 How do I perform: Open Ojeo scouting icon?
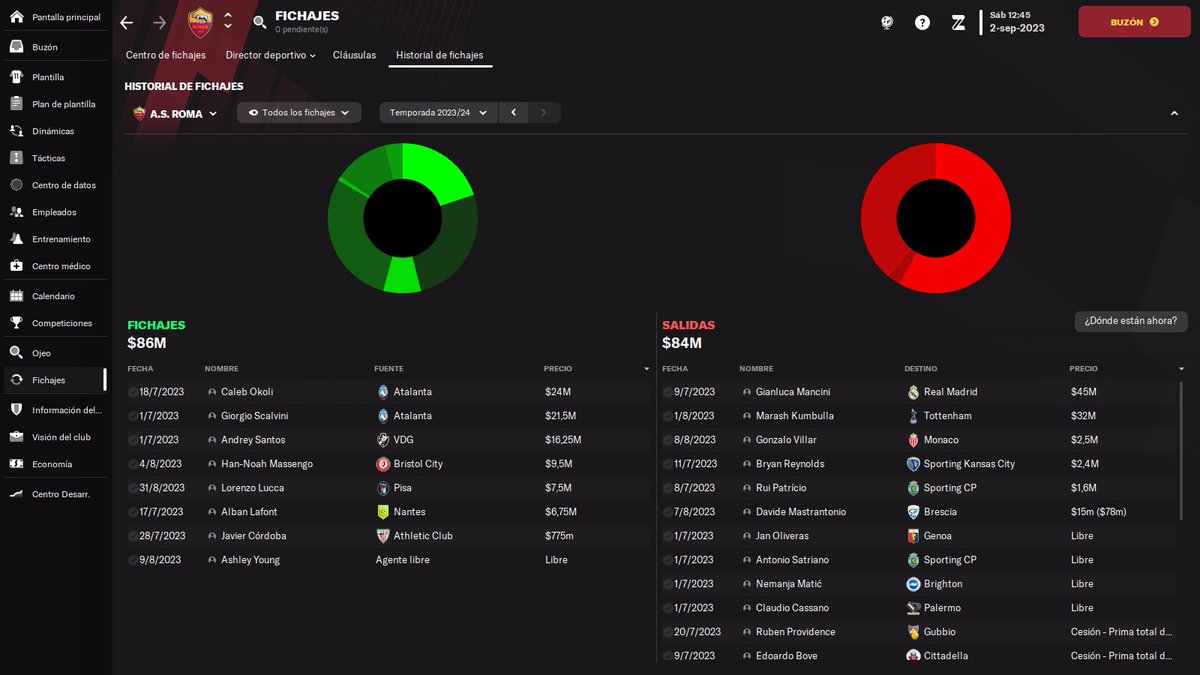pos(16,353)
